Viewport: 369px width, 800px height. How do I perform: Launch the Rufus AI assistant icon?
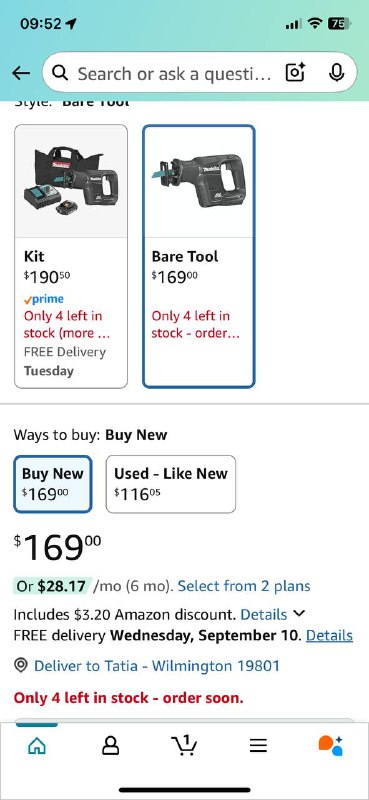(331, 745)
